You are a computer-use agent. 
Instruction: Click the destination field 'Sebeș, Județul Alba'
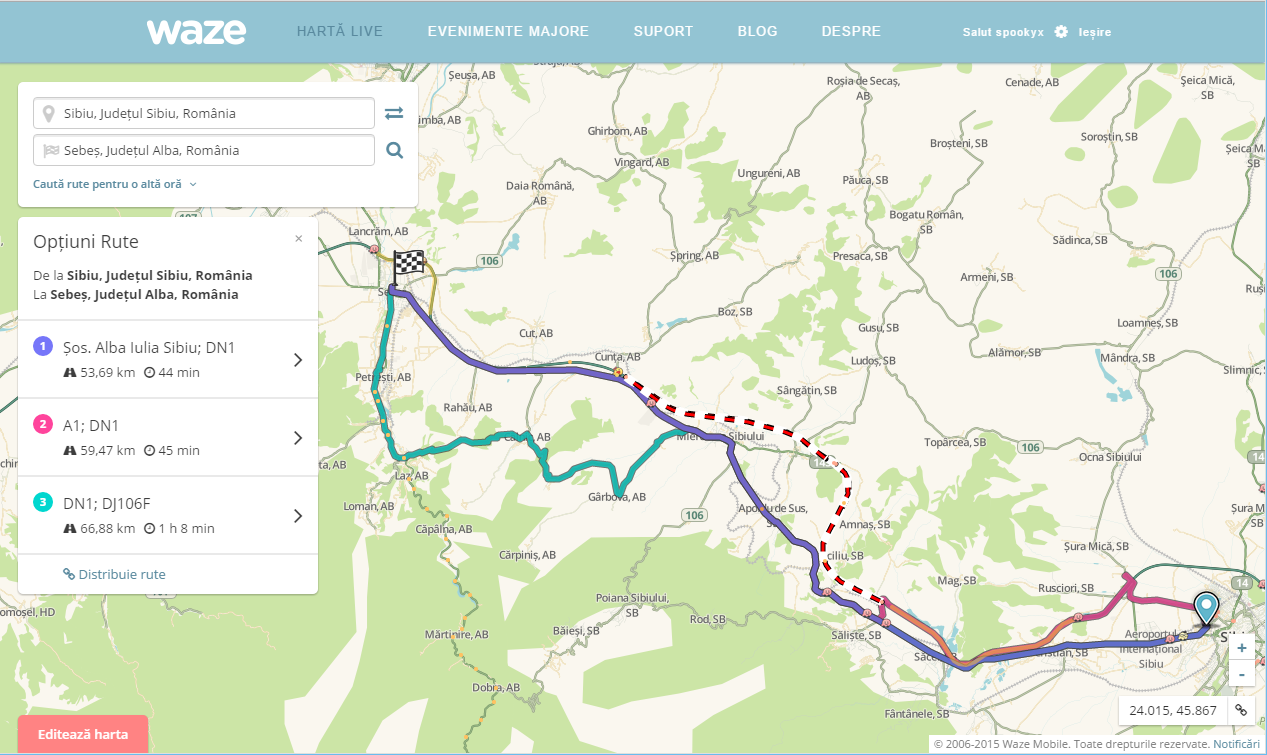coord(204,150)
